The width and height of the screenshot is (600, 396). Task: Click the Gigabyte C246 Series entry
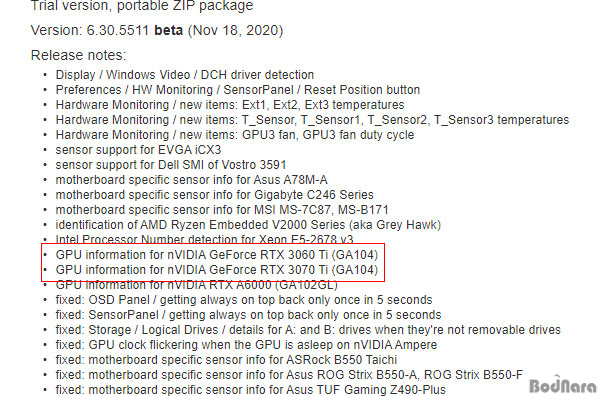pyautogui.click(x=215, y=195)
